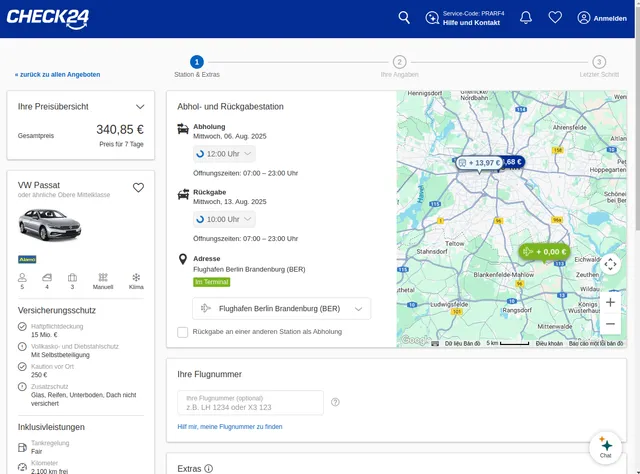Click the Alamo provider logo
Image resolution: width=640 pixels, height=474 pixels.
(x=27, y=259)
